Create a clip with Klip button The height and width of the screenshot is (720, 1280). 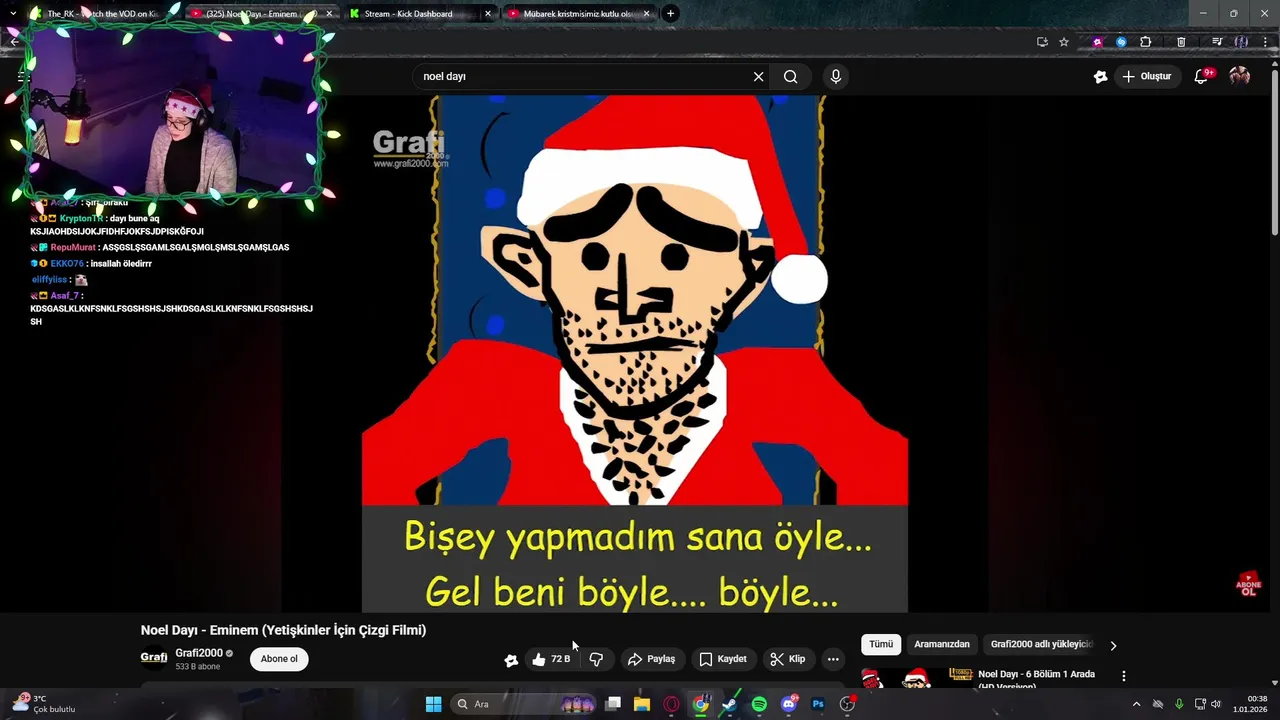click(788, 659)
